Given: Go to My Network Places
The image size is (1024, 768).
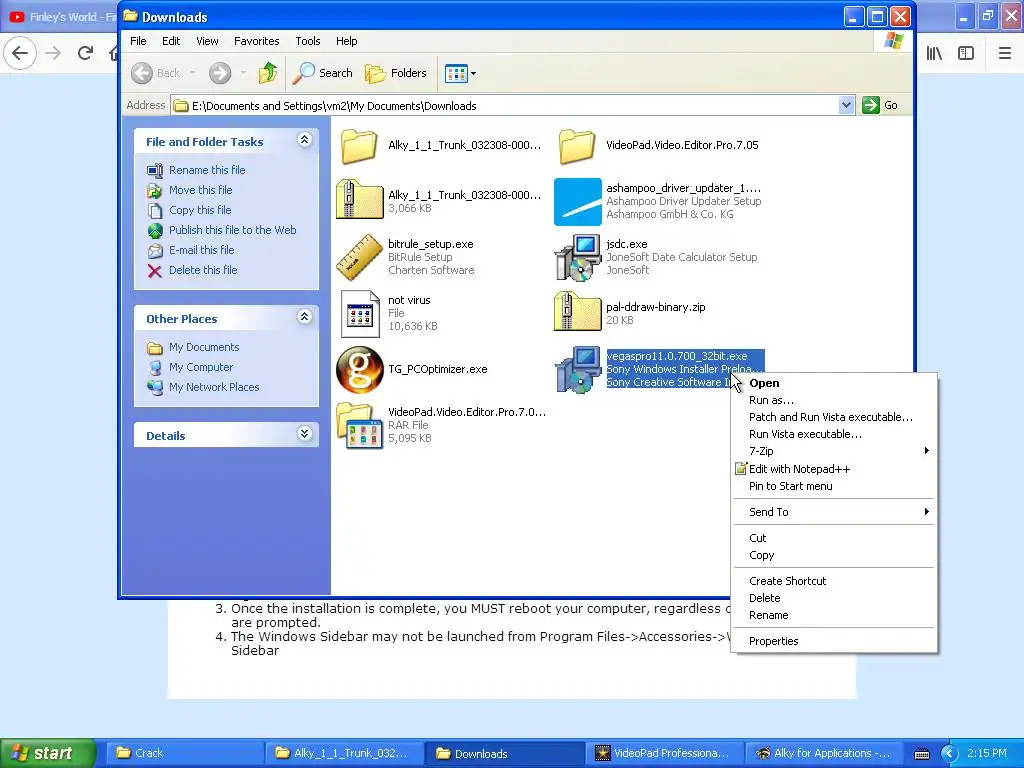Looking at the screenshot, I should (214, 387).
